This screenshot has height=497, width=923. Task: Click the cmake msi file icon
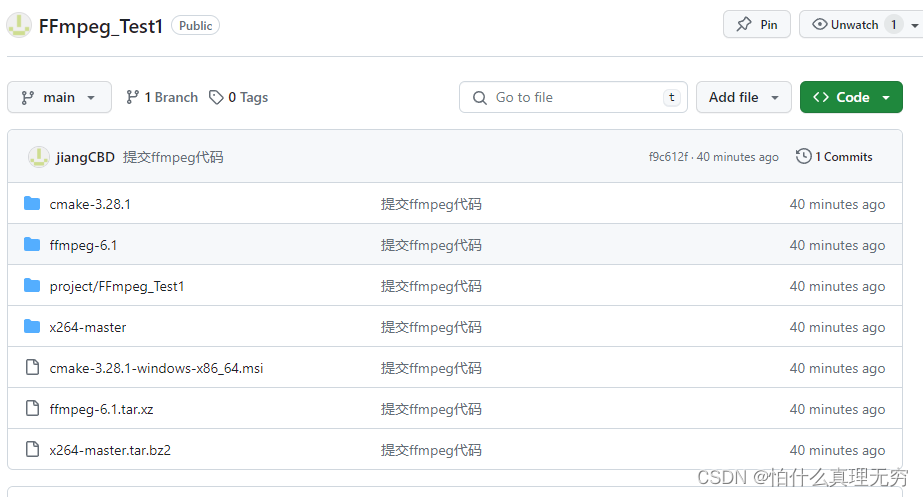click(x=32, y=367)
